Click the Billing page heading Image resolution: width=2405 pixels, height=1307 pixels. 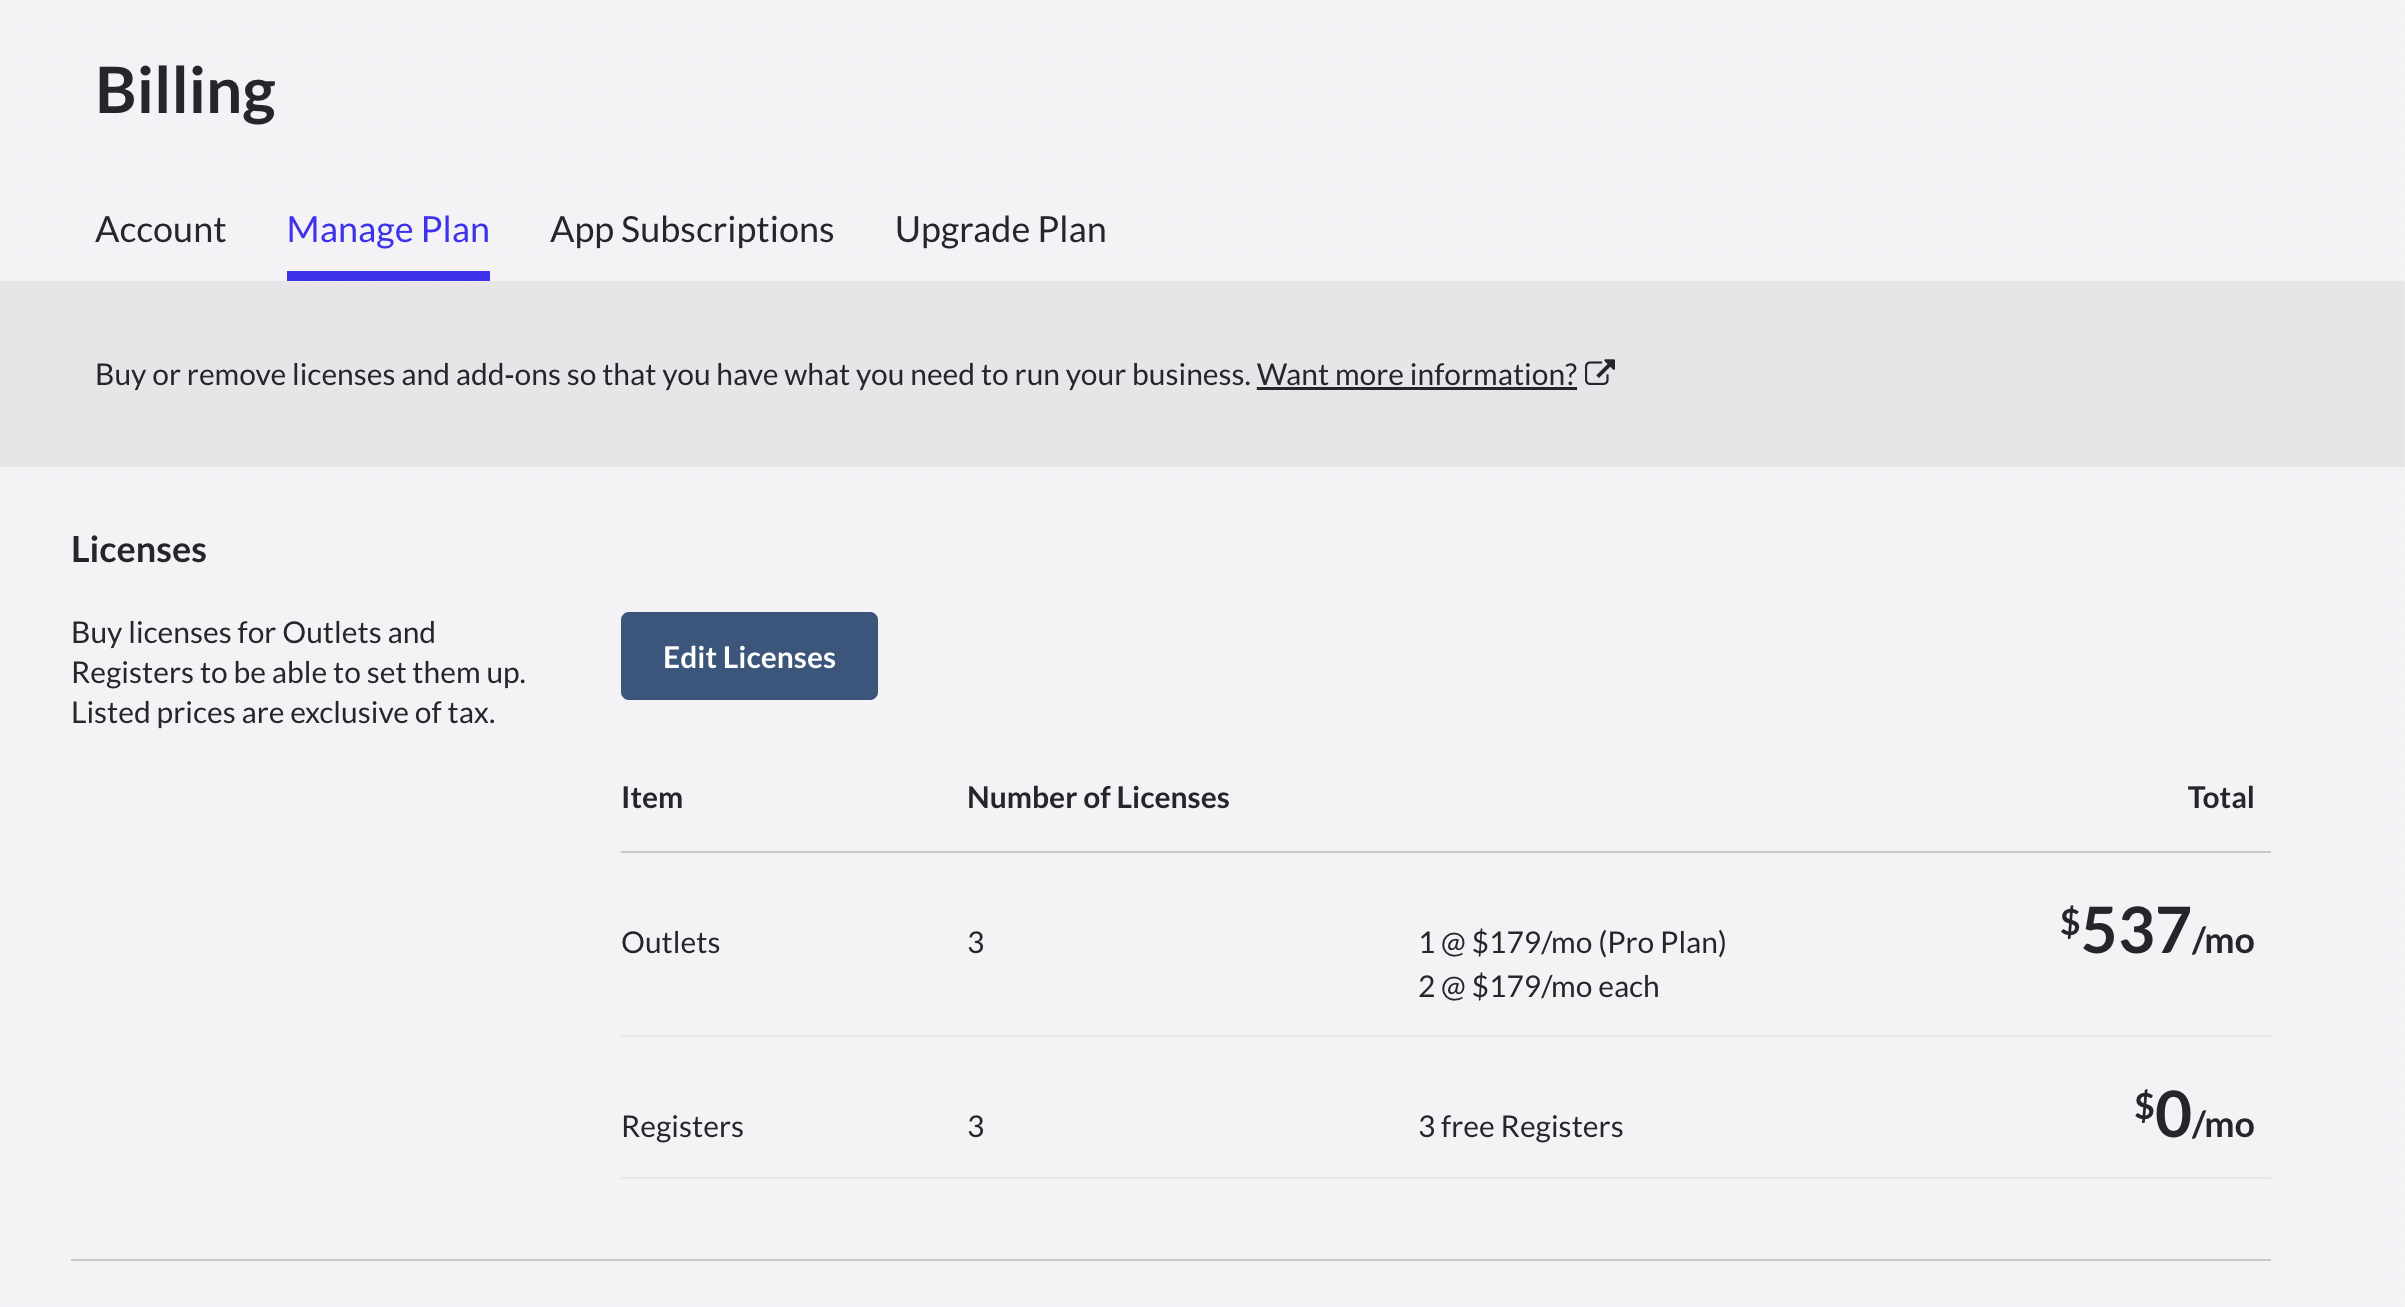pyautogui.click(x=185, y=91)
